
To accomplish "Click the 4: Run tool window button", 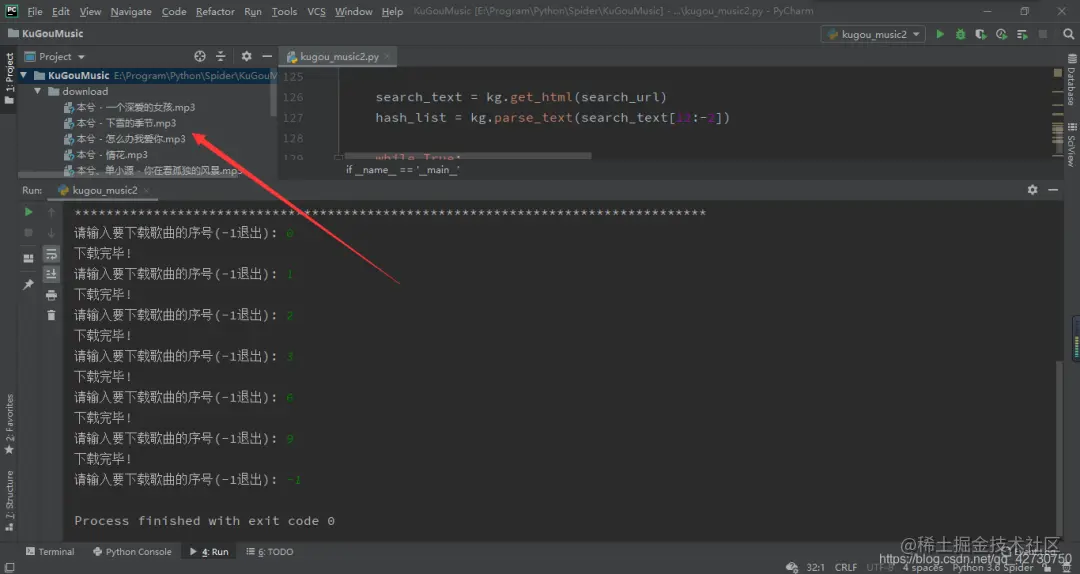I will (x=209, y=552).
